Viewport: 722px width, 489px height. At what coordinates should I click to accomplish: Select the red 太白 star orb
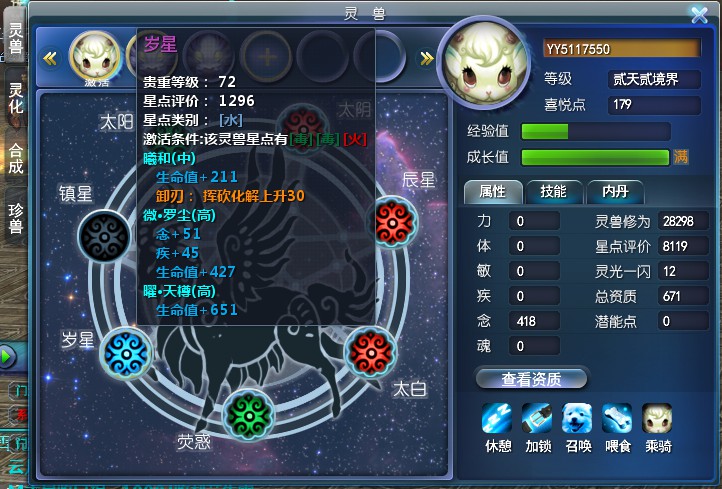point(371,353)
